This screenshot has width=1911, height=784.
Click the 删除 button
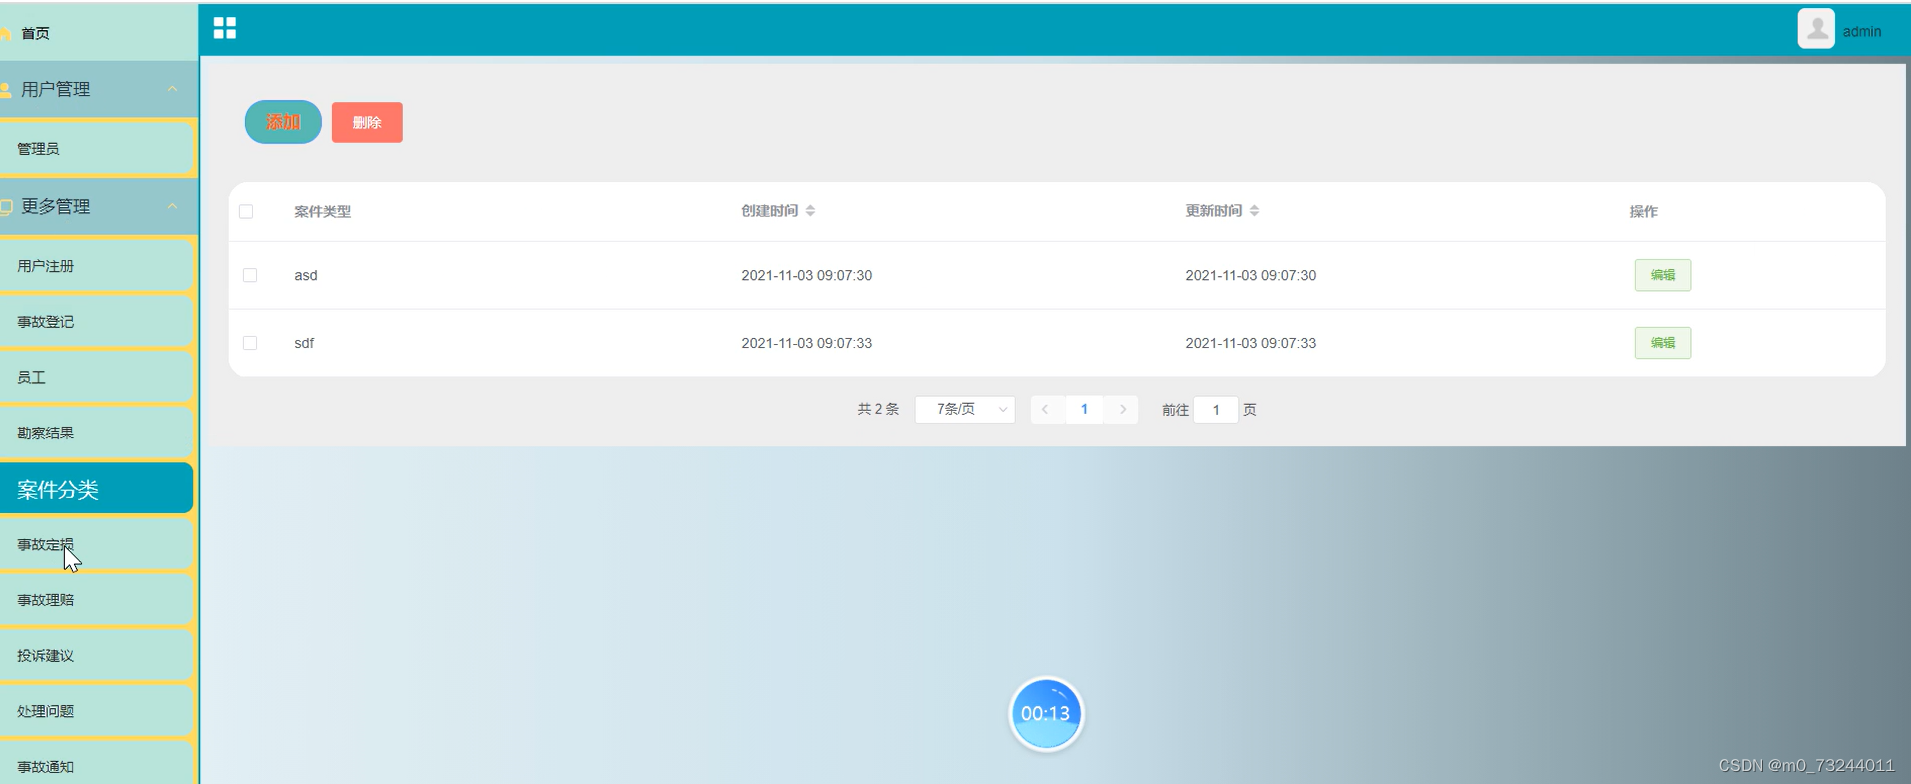[367, 122]
